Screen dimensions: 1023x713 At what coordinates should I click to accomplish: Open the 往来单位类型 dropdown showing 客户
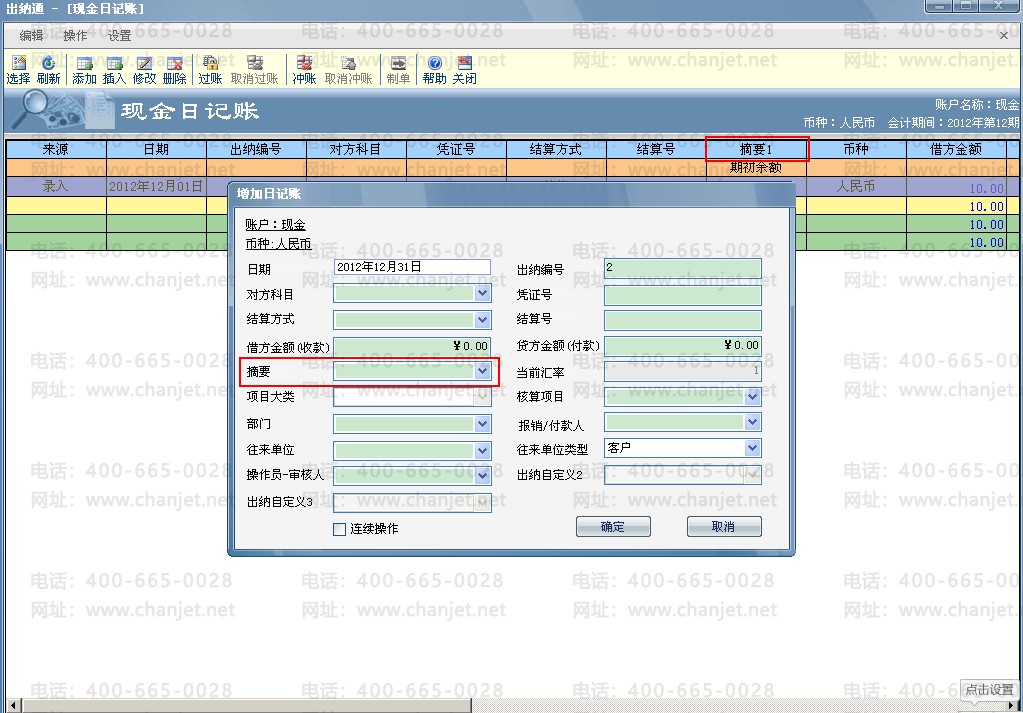[753, 448]
